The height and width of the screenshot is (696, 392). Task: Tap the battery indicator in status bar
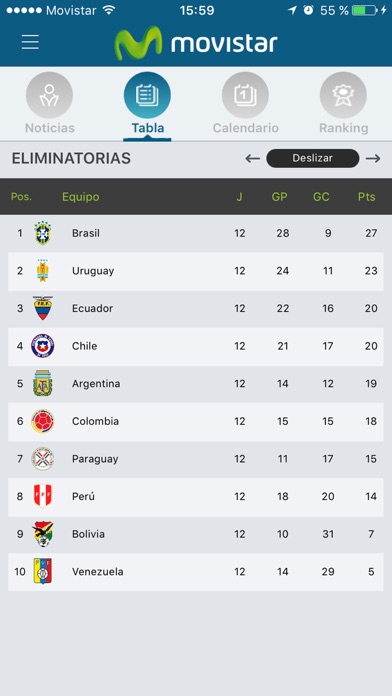364,11
